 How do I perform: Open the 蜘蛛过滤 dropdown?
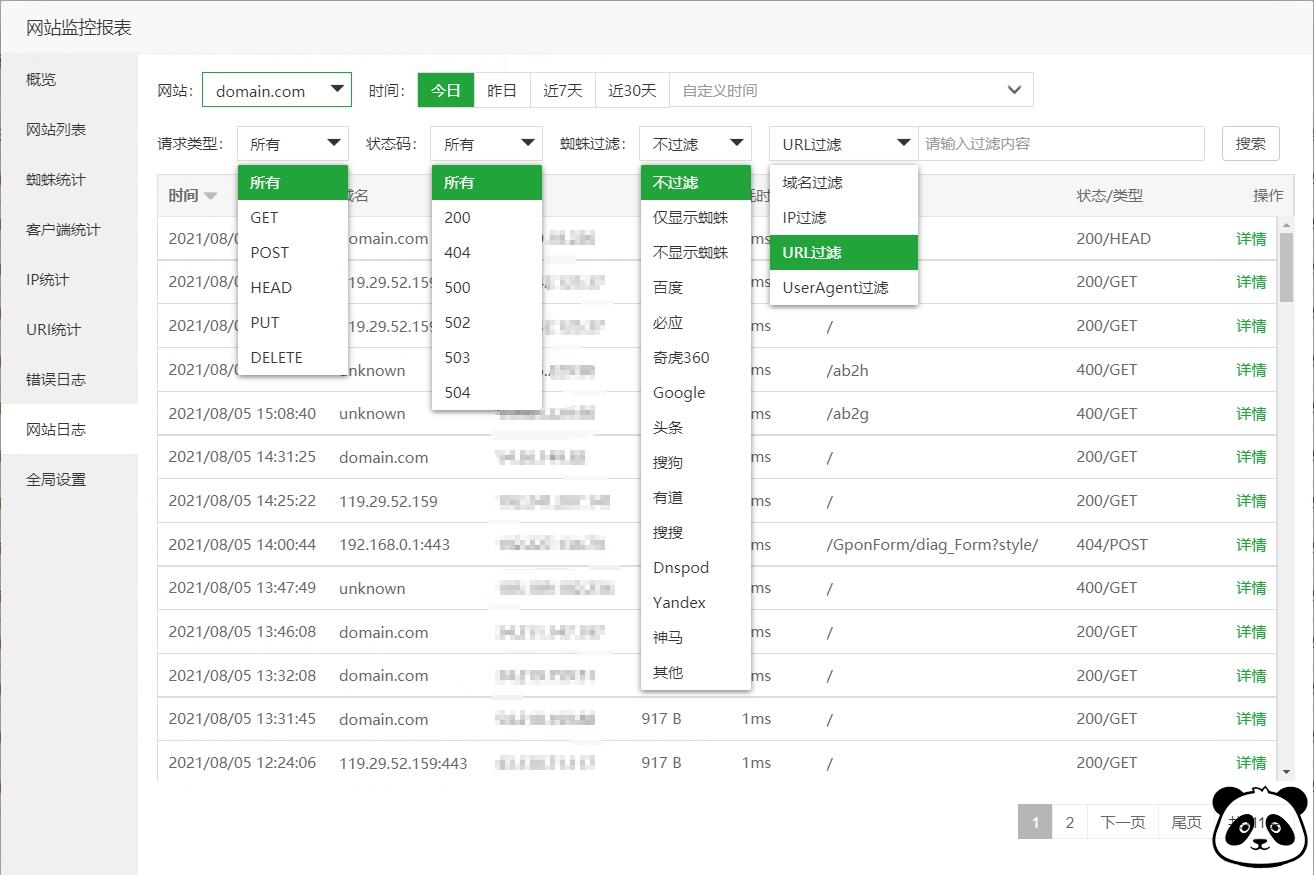coord(695,144)
